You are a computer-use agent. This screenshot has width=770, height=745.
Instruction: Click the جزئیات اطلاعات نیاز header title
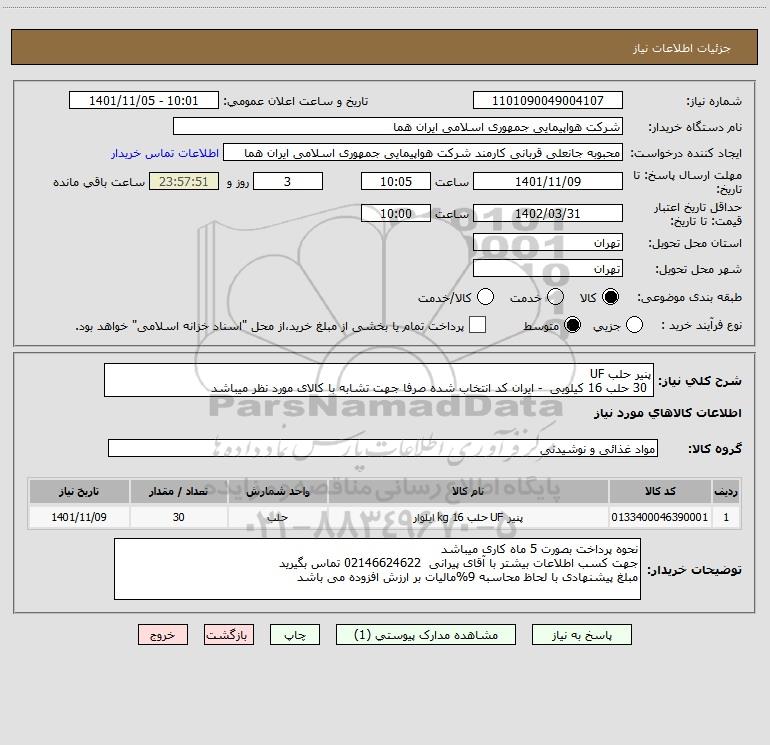pyautogui.click(x=682, y=48)
